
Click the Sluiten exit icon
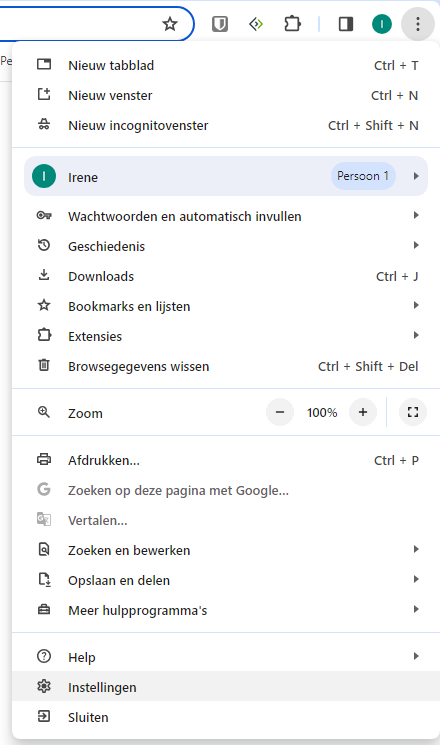click(x=44, y=716)
